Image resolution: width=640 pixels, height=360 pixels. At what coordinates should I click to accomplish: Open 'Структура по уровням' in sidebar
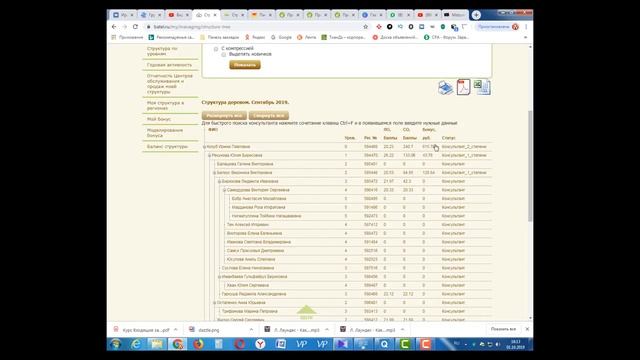click(x=162, y=51)
